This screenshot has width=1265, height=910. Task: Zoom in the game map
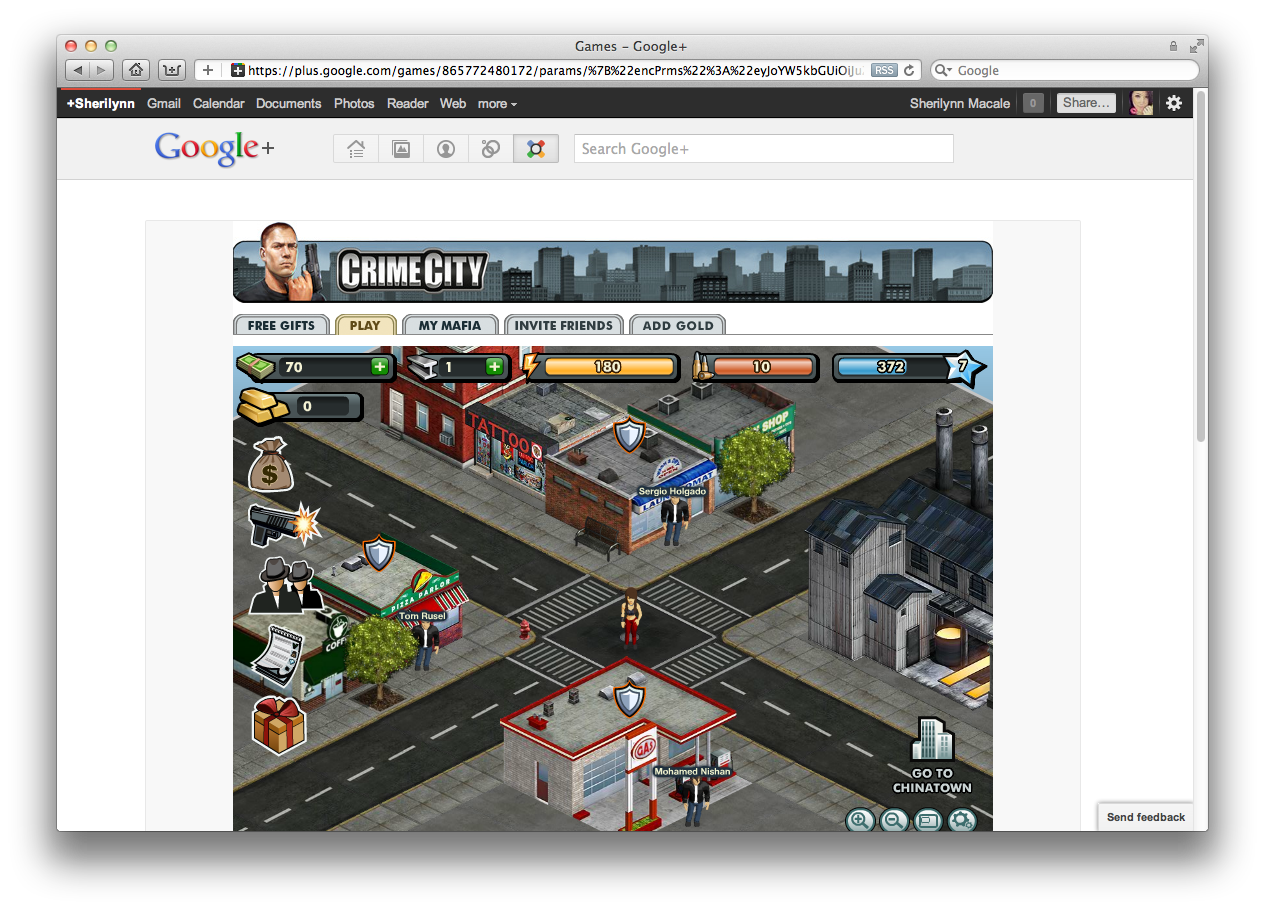tap(859, 820)
